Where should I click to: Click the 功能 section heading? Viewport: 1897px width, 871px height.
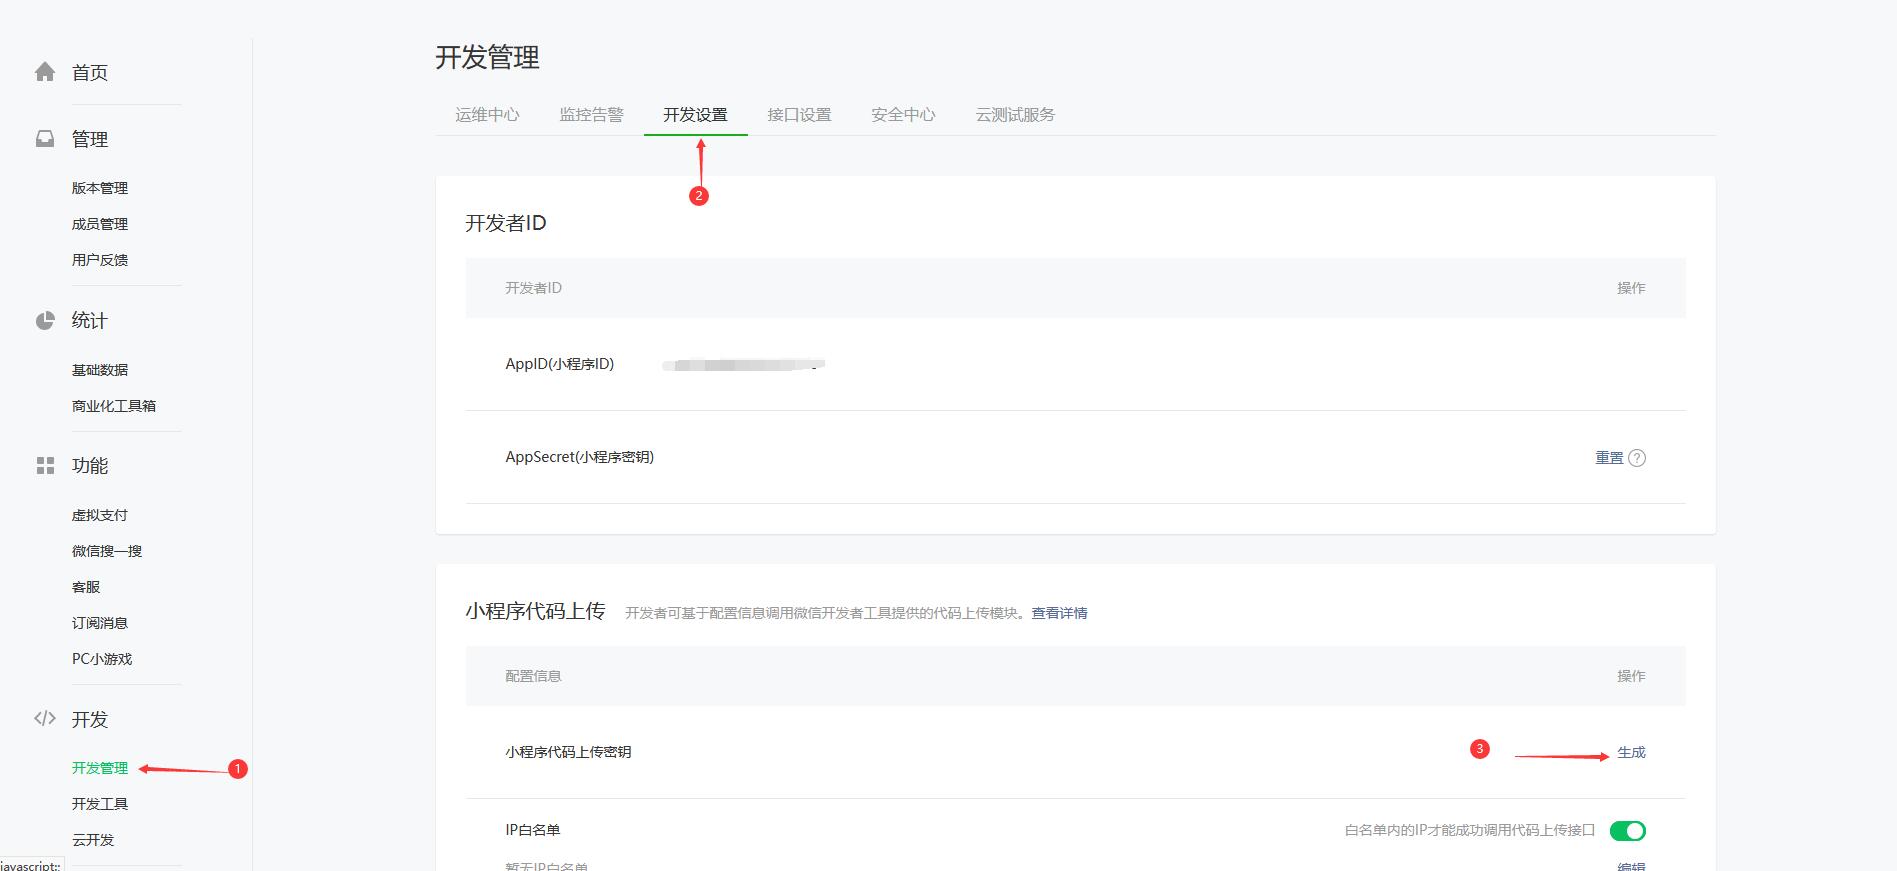(90, 466)
